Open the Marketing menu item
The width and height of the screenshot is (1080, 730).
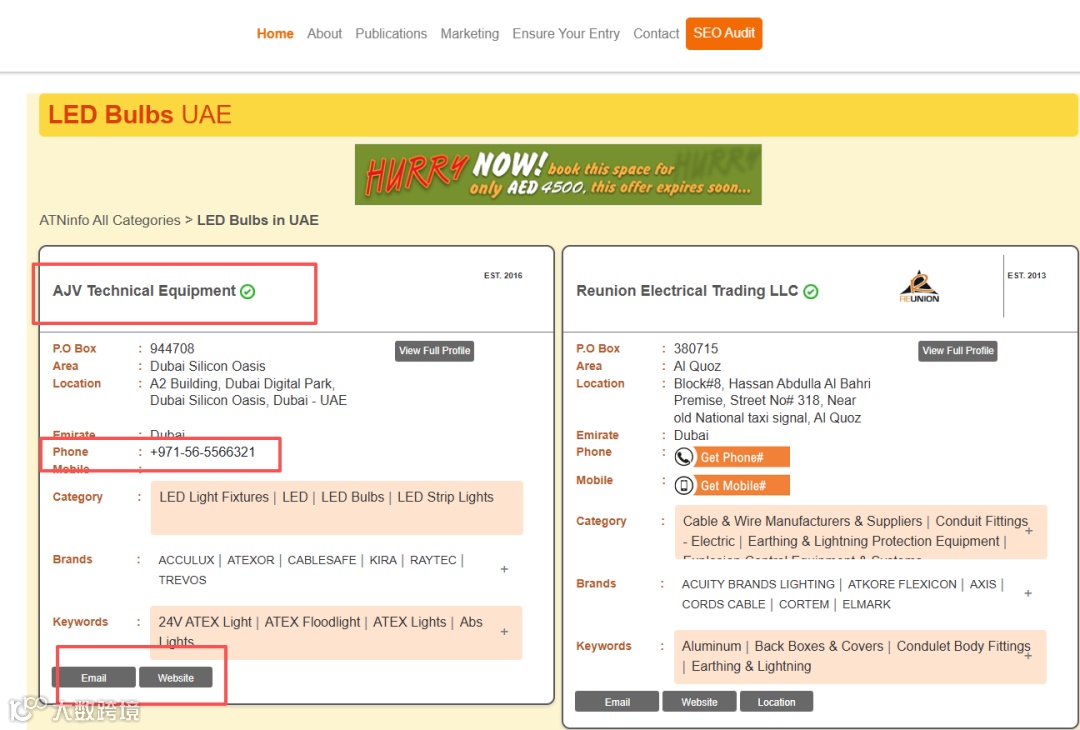(470, 34)
